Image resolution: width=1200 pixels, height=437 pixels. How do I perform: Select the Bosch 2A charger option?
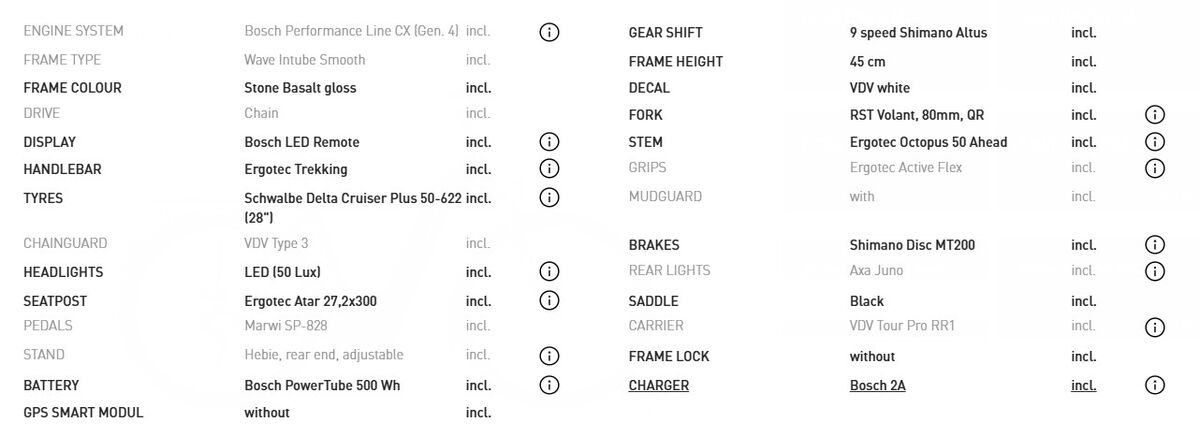coord(877,386)
